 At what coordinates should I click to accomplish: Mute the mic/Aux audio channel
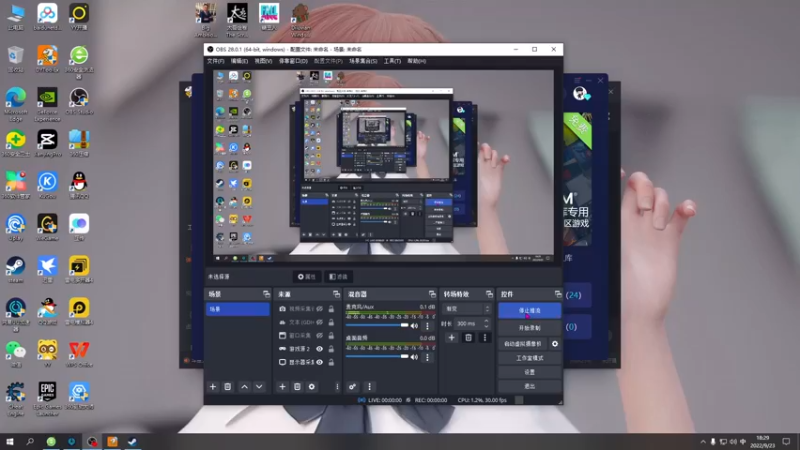pos(414,326)
